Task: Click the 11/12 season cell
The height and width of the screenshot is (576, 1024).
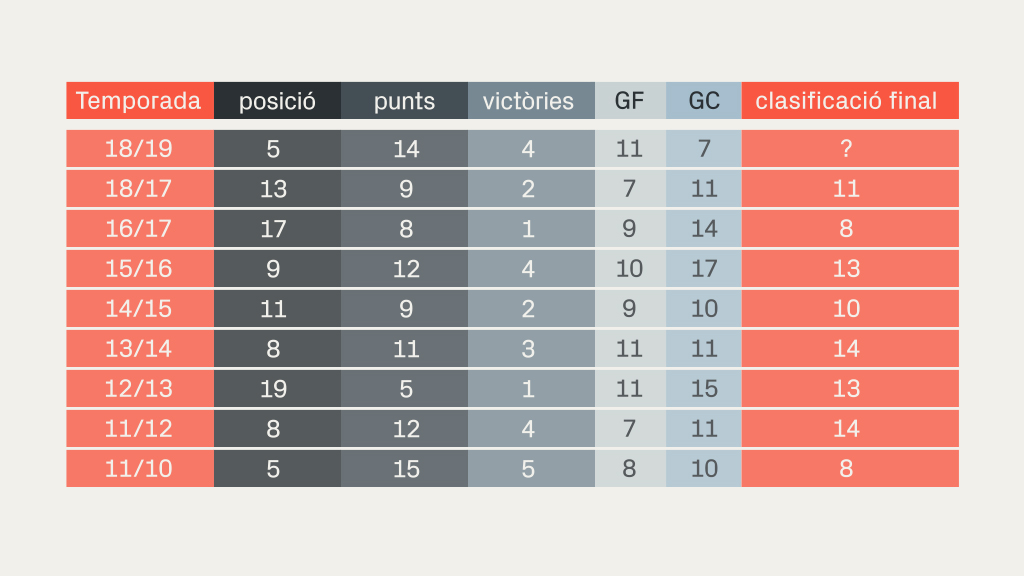Action: (x=140, y=428)
